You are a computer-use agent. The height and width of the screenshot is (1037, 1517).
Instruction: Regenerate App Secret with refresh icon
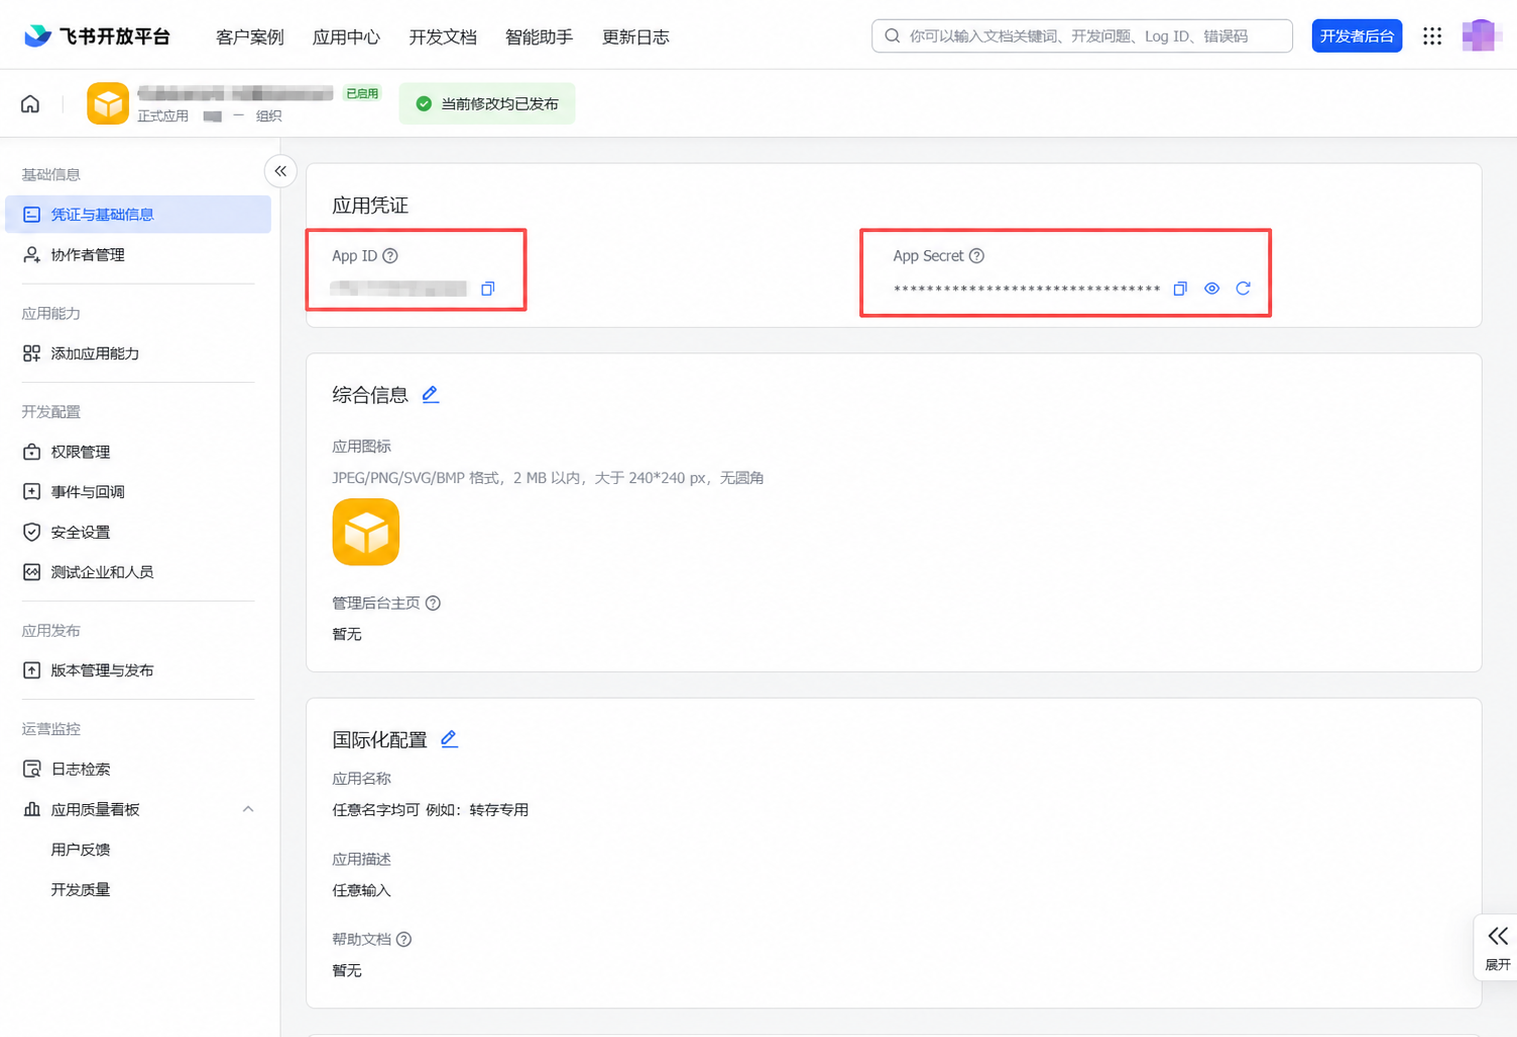pos(1243,289)
